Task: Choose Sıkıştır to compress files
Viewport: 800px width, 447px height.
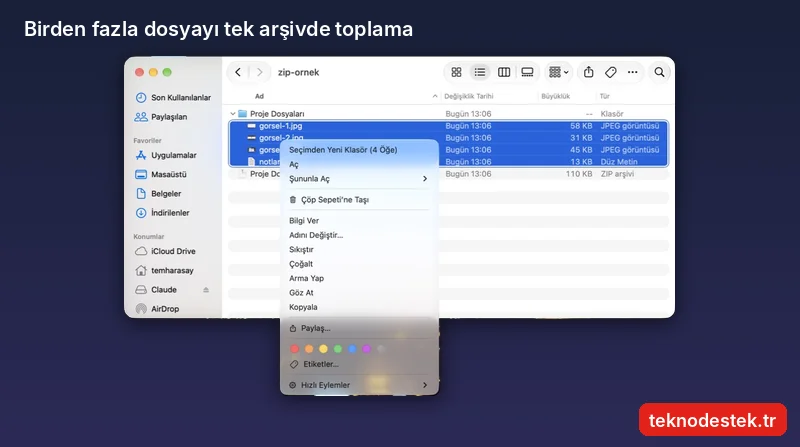Action: click(359, 250)
